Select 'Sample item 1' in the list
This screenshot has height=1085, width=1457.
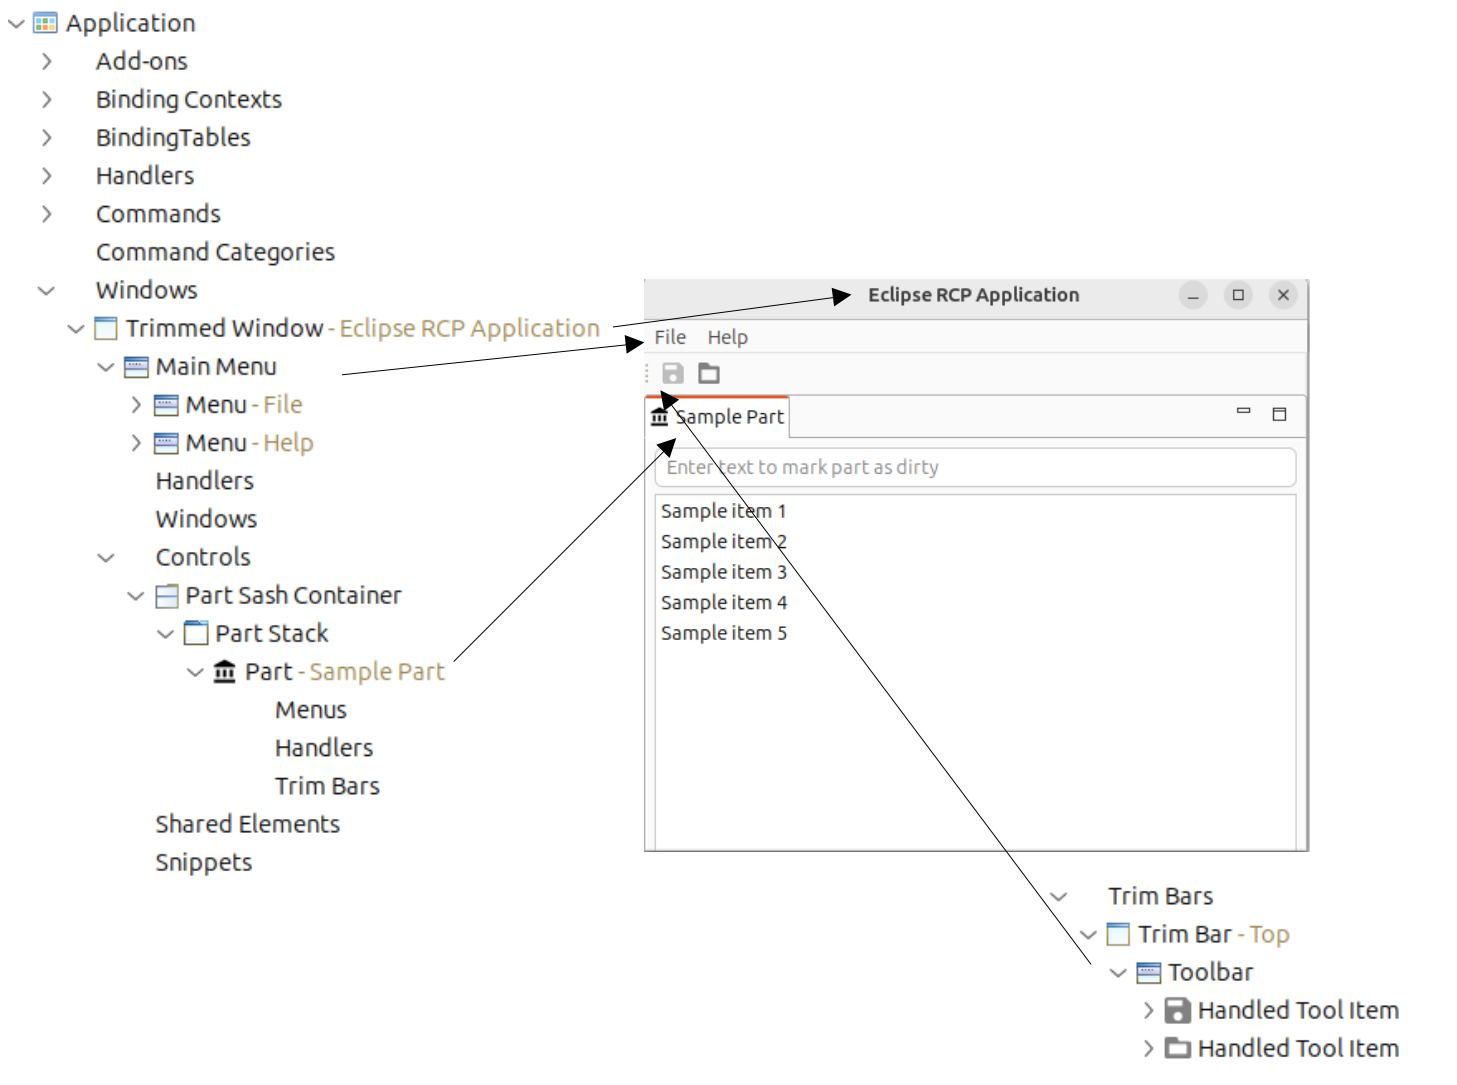724,511
